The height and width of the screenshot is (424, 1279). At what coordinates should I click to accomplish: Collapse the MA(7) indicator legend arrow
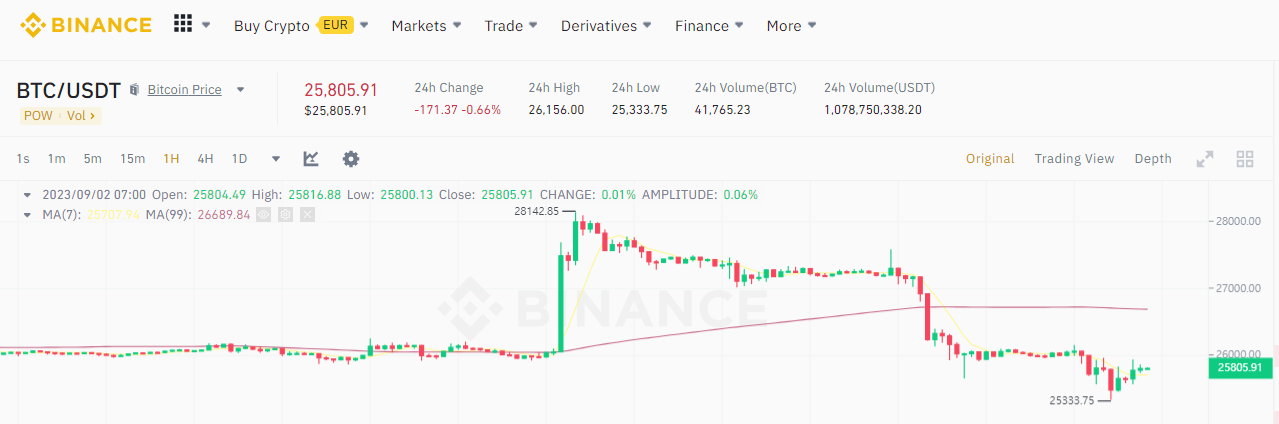tap(27, 214)
